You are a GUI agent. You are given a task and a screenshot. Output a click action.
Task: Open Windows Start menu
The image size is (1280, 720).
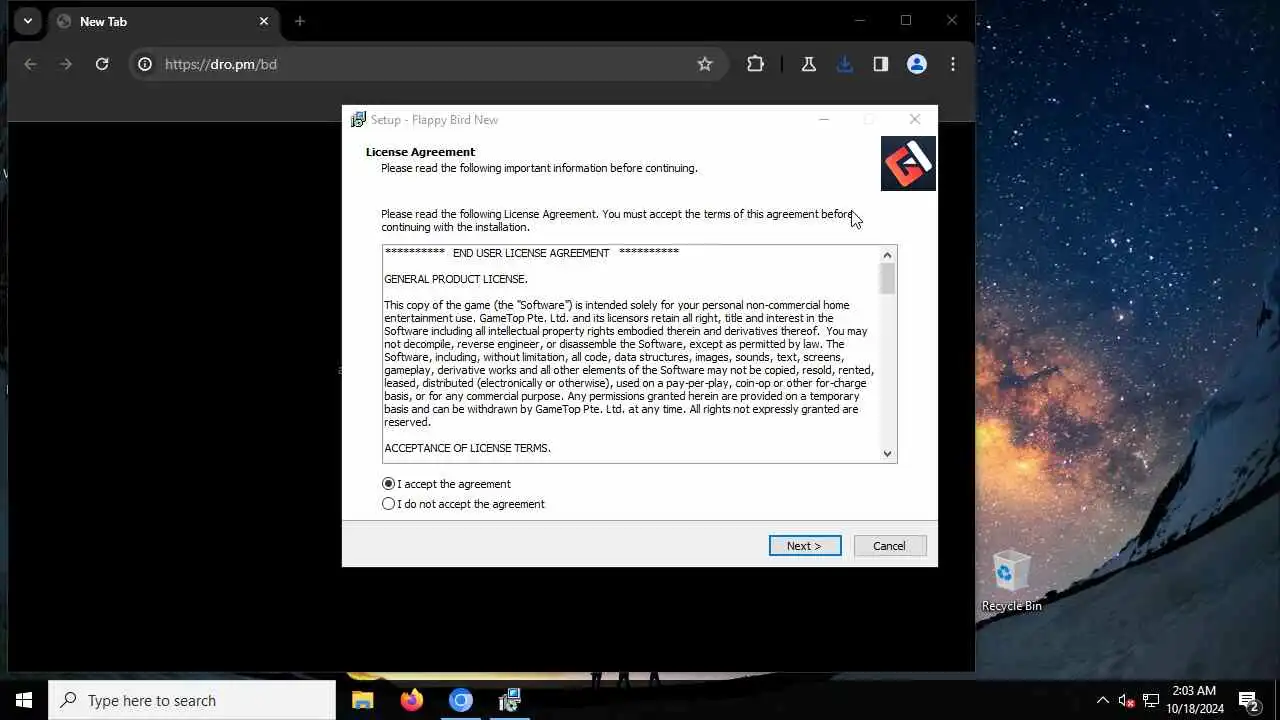click(24, 700)
